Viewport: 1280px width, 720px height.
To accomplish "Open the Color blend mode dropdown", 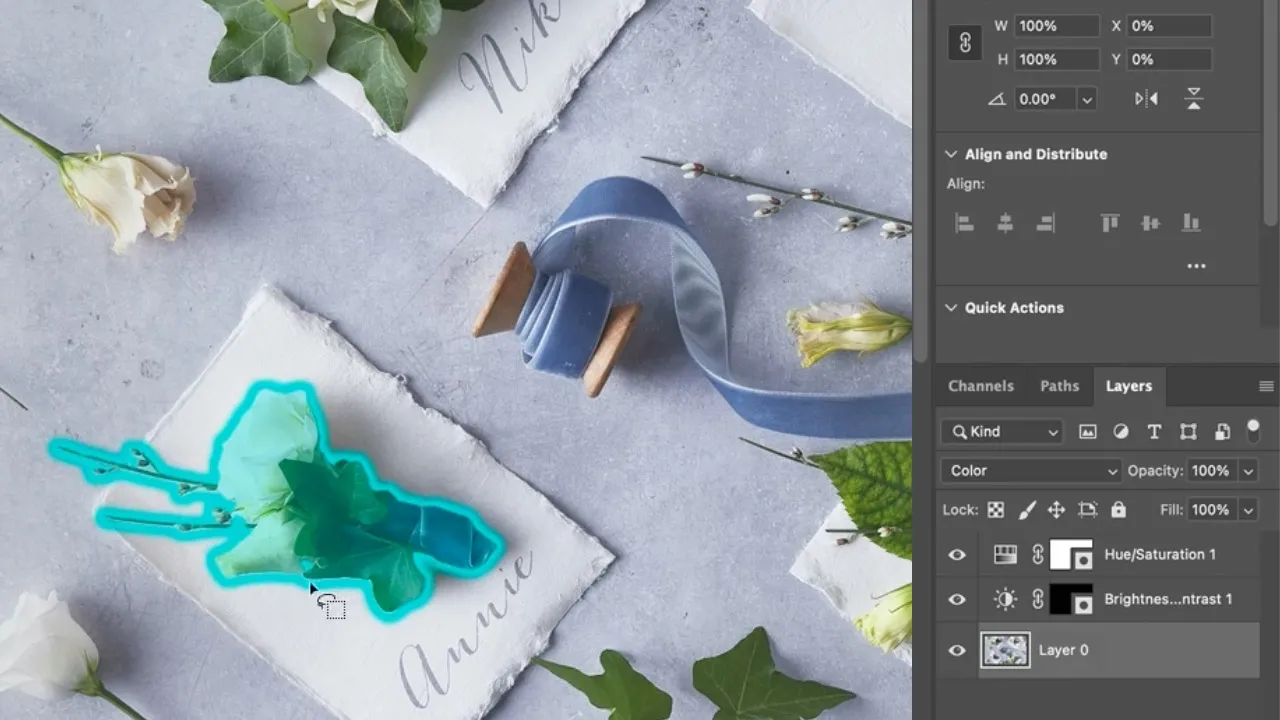I will pyautogui.click(x=1031, y=470).
